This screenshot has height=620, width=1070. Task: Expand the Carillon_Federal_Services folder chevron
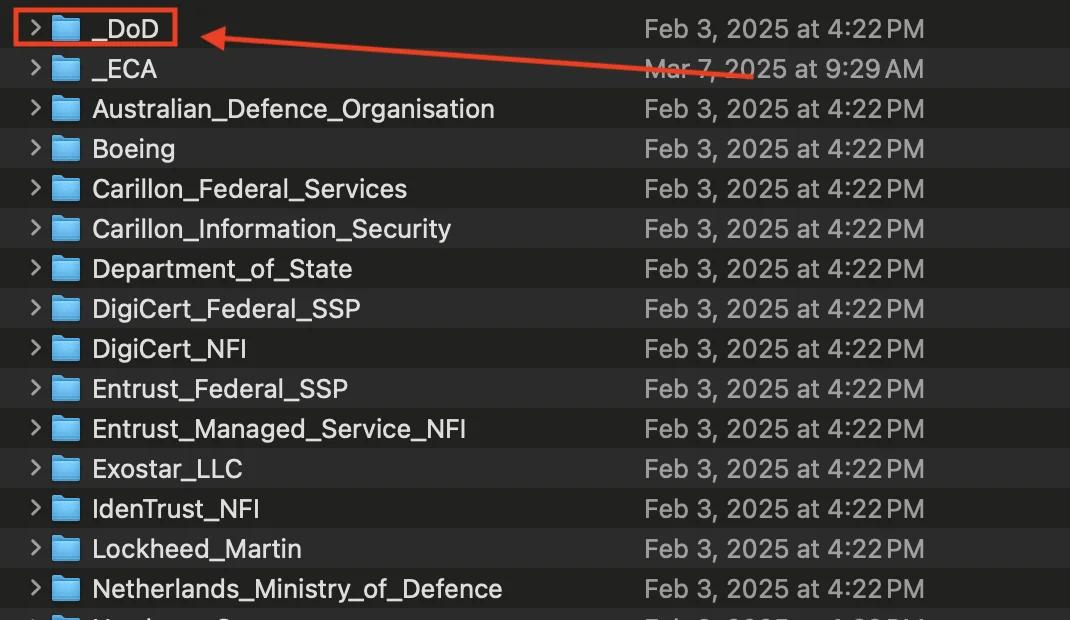[x=35, y=188]
